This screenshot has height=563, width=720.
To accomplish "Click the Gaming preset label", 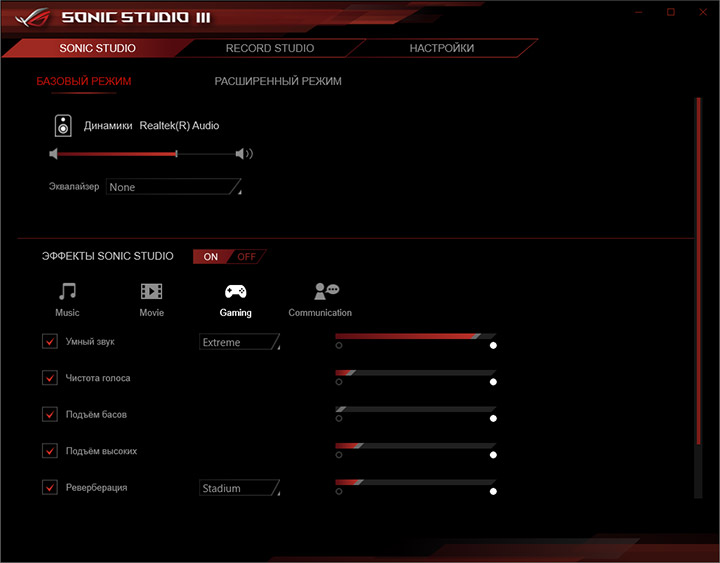I will (236, 313).
